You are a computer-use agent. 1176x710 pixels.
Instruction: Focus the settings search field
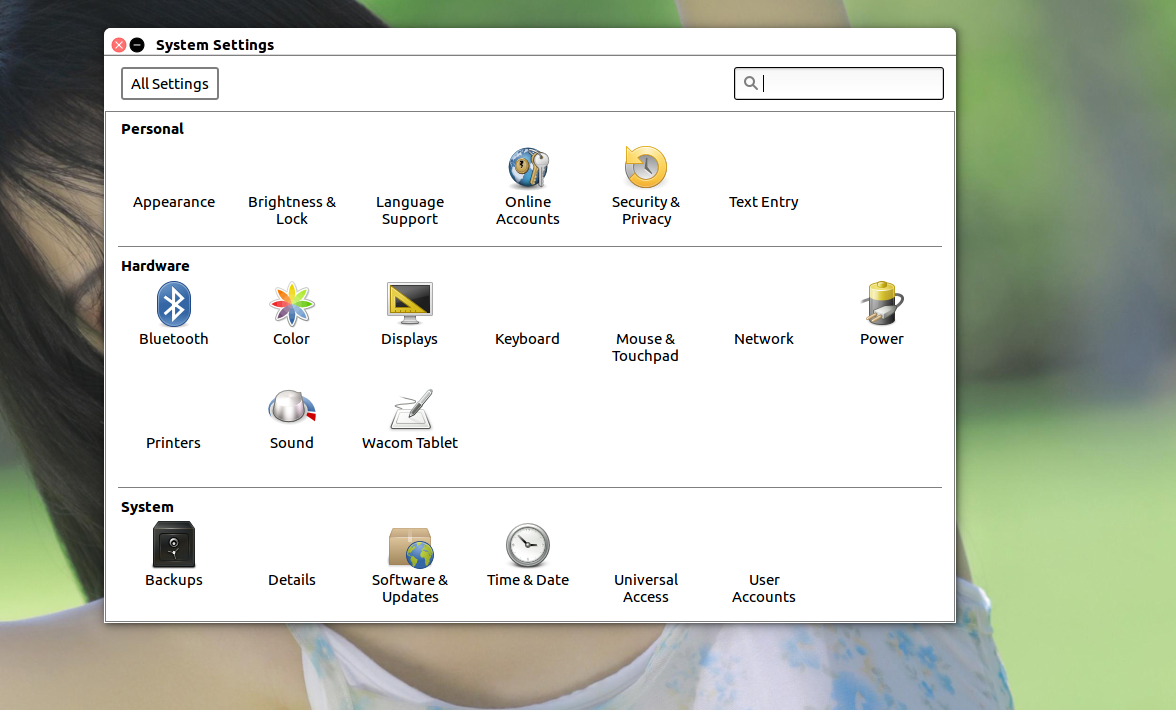pyautogui.click(x=850, y=84)
